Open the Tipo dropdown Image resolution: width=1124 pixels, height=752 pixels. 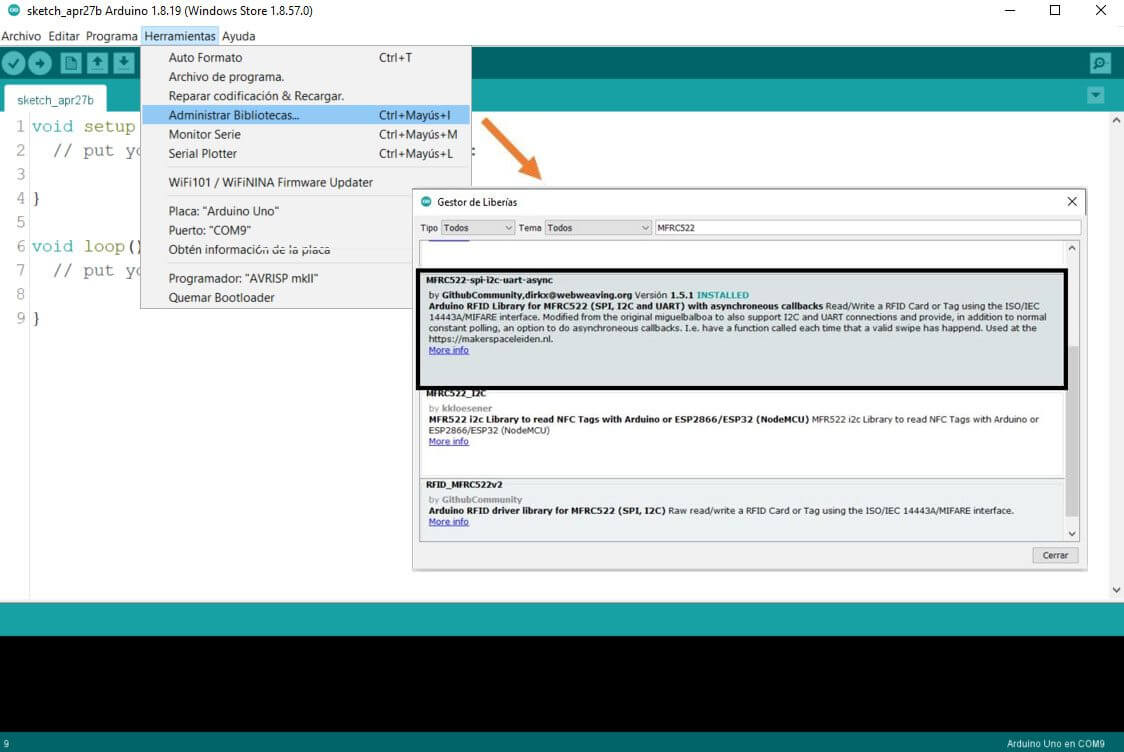478,228
